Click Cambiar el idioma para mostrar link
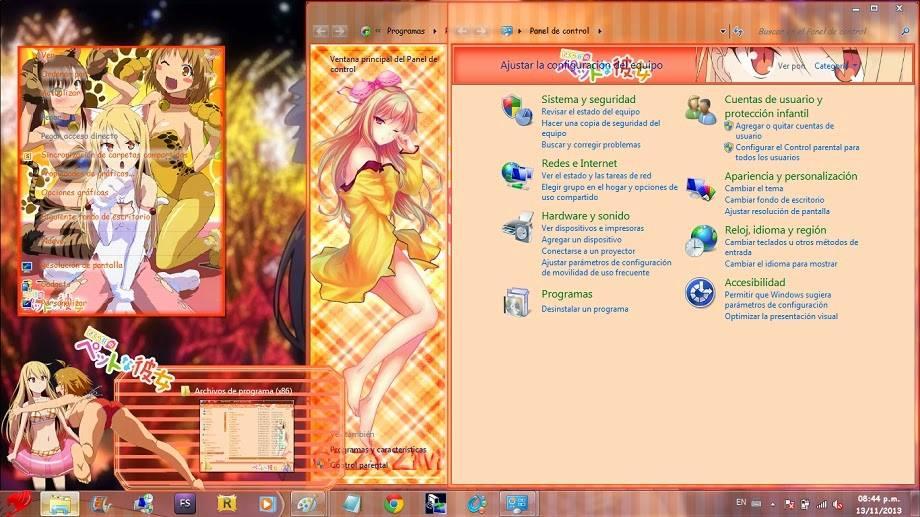Screen dimensions: 920x517 (x=780, y=264)
